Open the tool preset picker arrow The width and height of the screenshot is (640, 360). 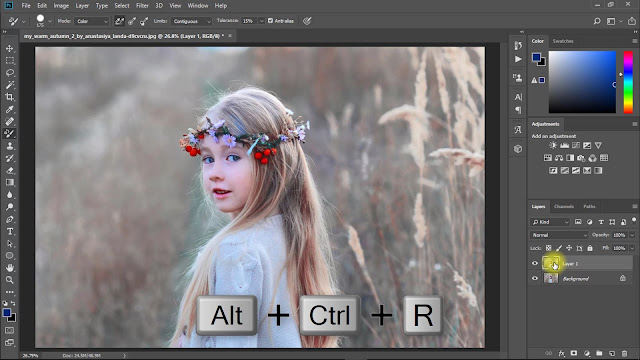pos(23,21)
